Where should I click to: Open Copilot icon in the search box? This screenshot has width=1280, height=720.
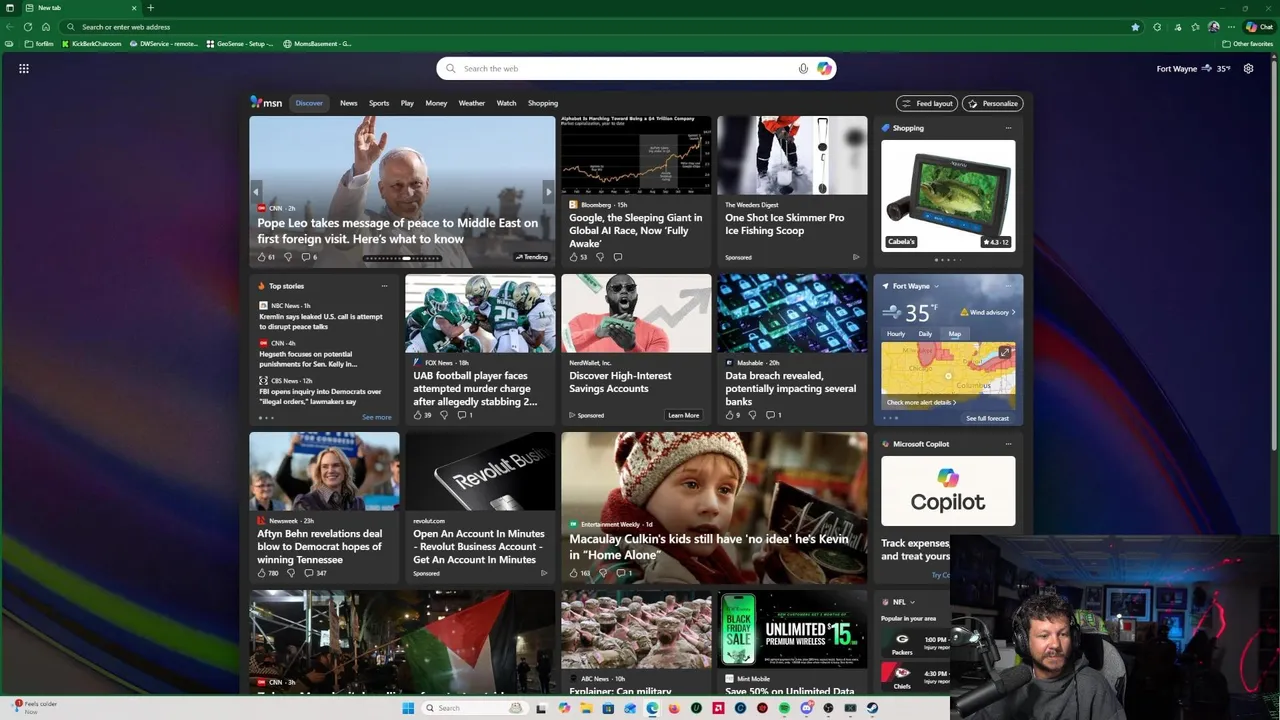(x=824, y=69)
